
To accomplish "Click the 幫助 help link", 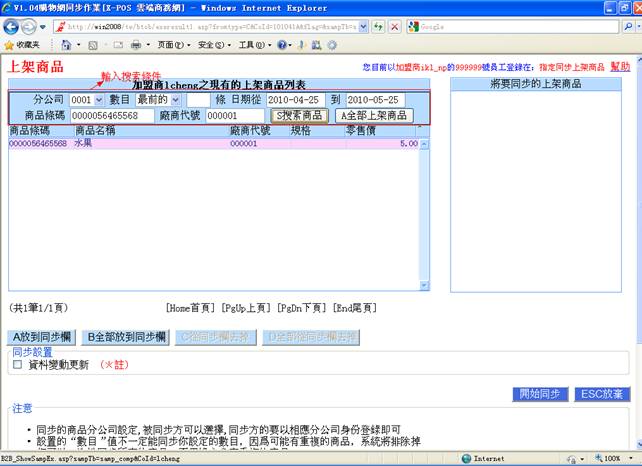I will pyautogui.click(x=620, y=67).
